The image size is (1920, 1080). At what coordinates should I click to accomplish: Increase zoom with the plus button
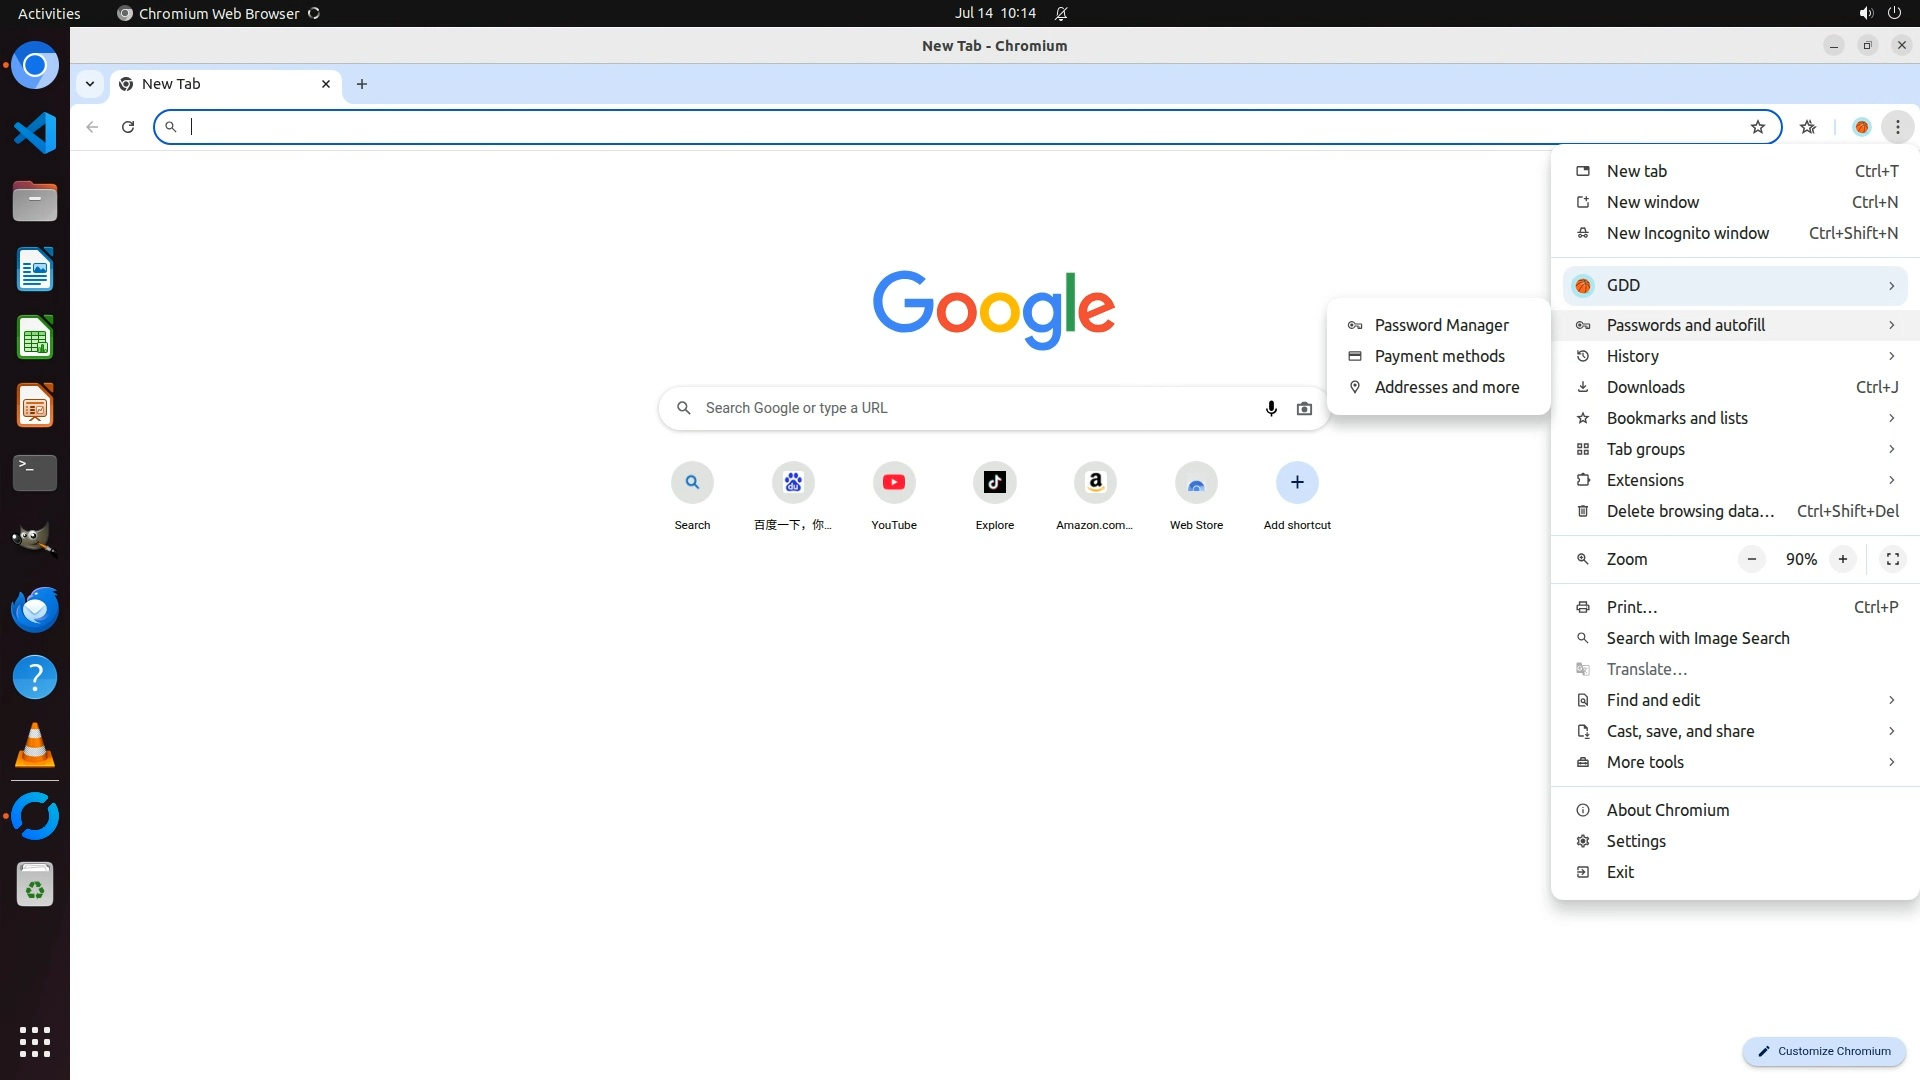[x=1842, y=559]
